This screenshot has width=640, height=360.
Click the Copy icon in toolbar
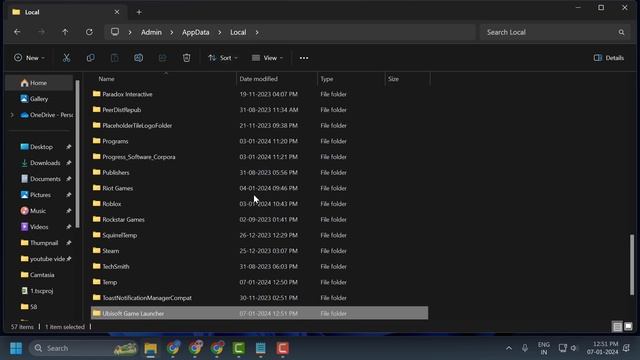(x=91, y=58)
